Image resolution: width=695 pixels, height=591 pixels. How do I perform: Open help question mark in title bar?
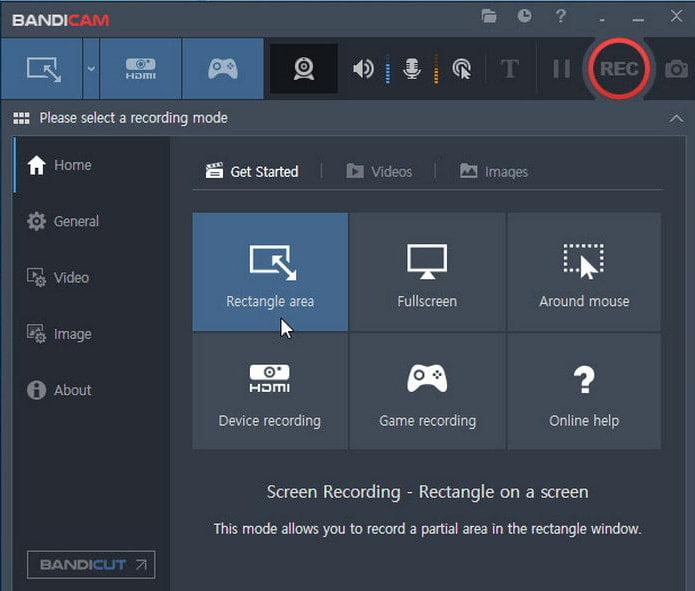click(561, 16)
